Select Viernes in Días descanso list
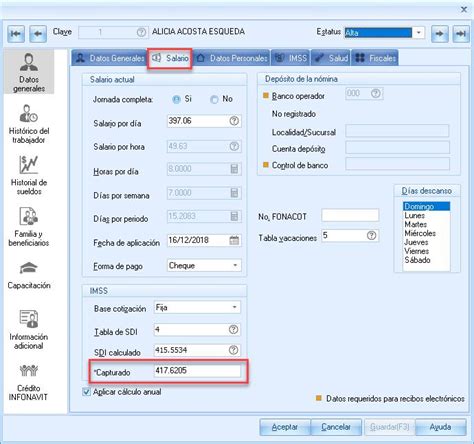Image resolution: width=474 pixels, height=444 pixels. pyautogui.click(x=426, y=251)
